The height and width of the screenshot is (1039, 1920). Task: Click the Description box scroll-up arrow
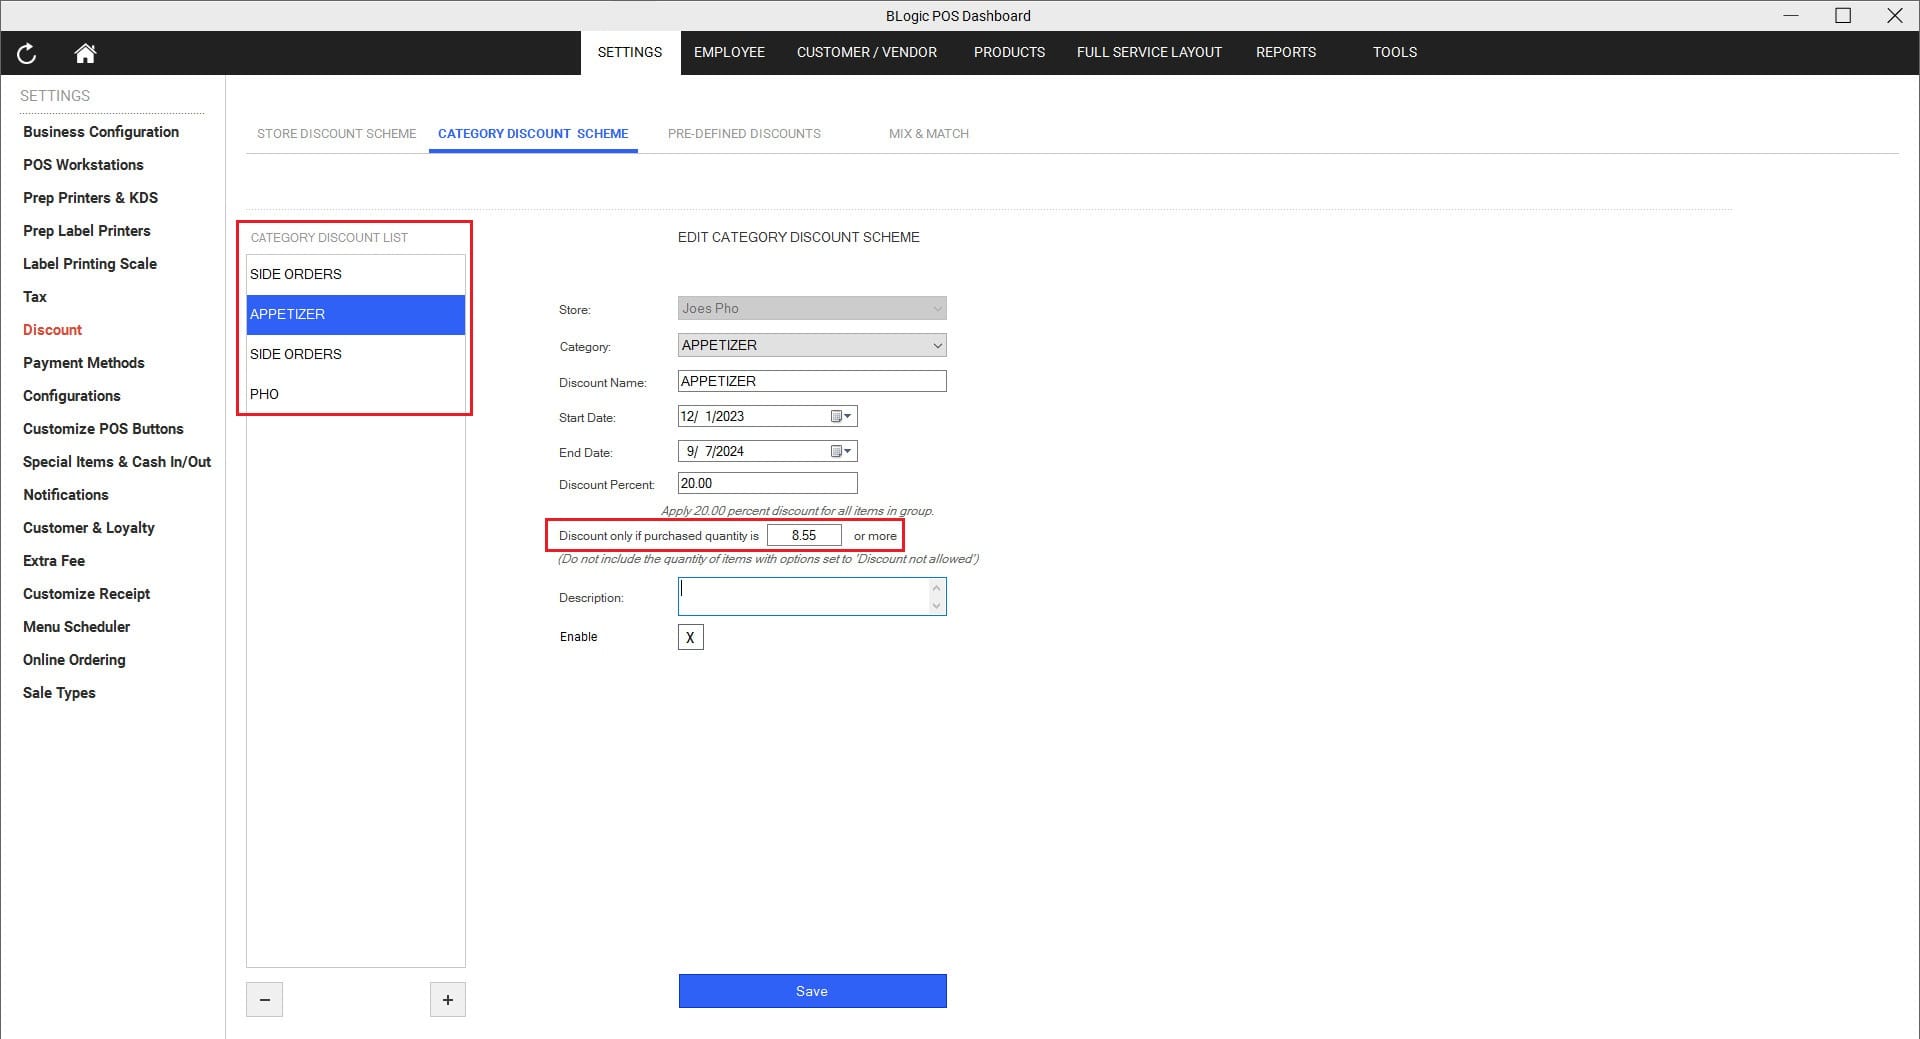[936, 586]
